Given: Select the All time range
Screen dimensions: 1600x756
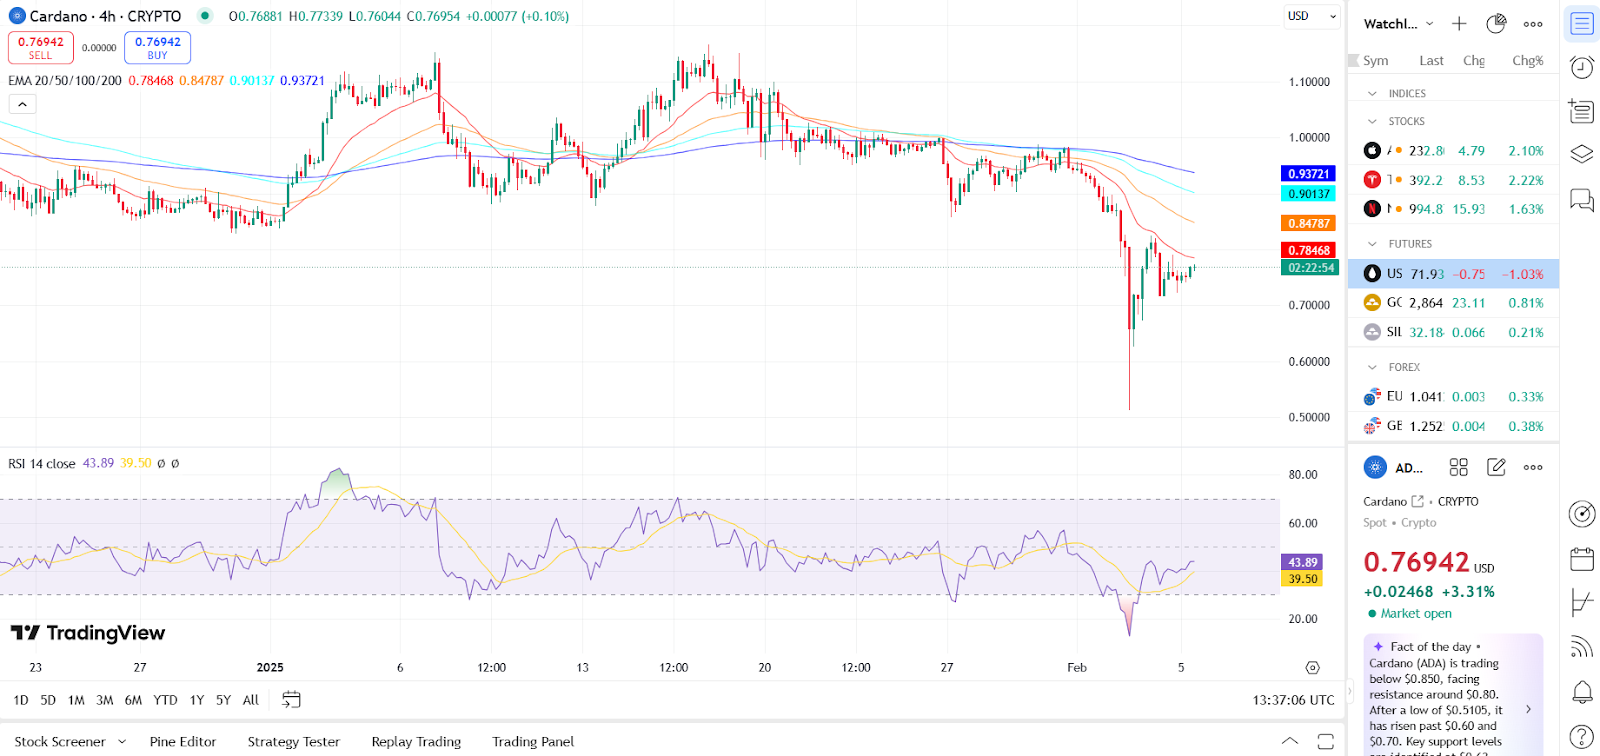Looking at the screenshot, I should (x=251, y=700).
